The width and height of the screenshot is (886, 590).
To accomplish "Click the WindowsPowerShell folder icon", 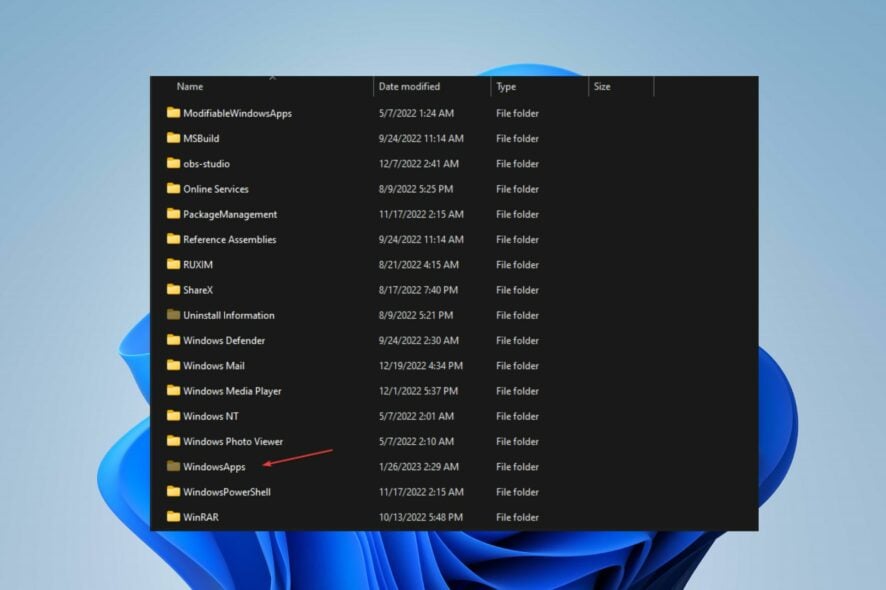I will (x=173, y=491).
